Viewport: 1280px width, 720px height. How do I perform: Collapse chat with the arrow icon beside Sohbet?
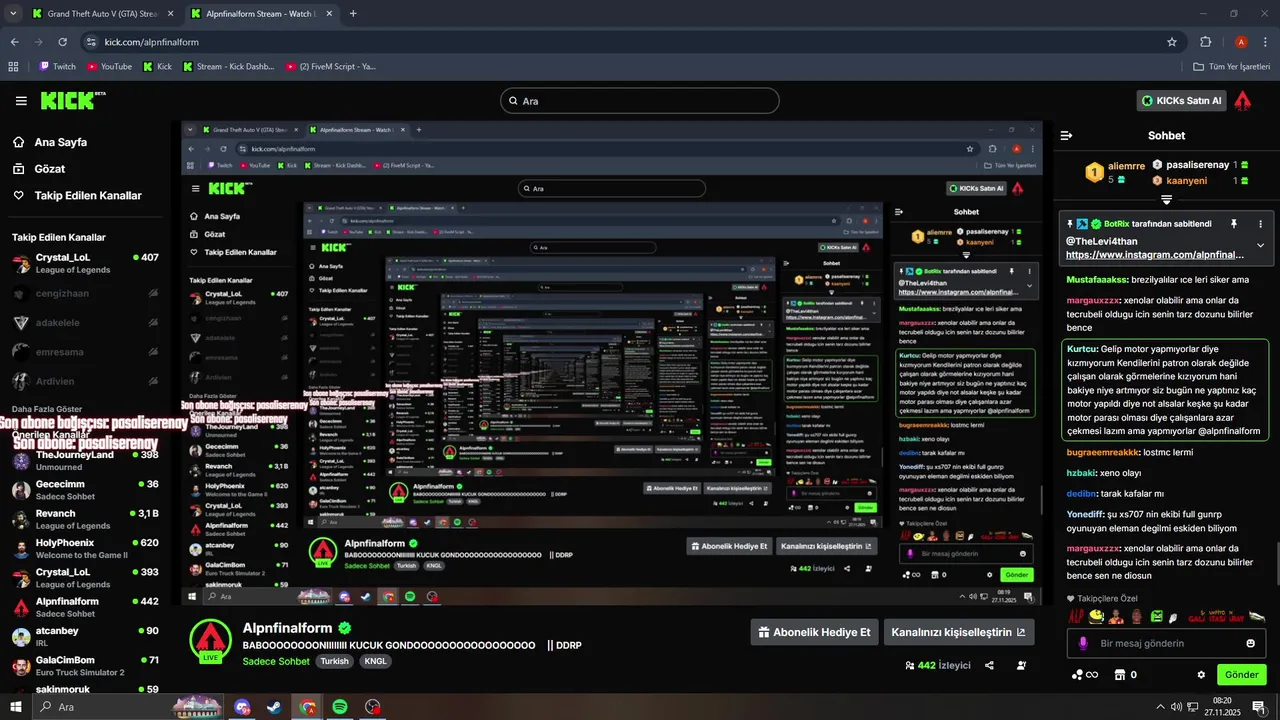point(1067,135)
